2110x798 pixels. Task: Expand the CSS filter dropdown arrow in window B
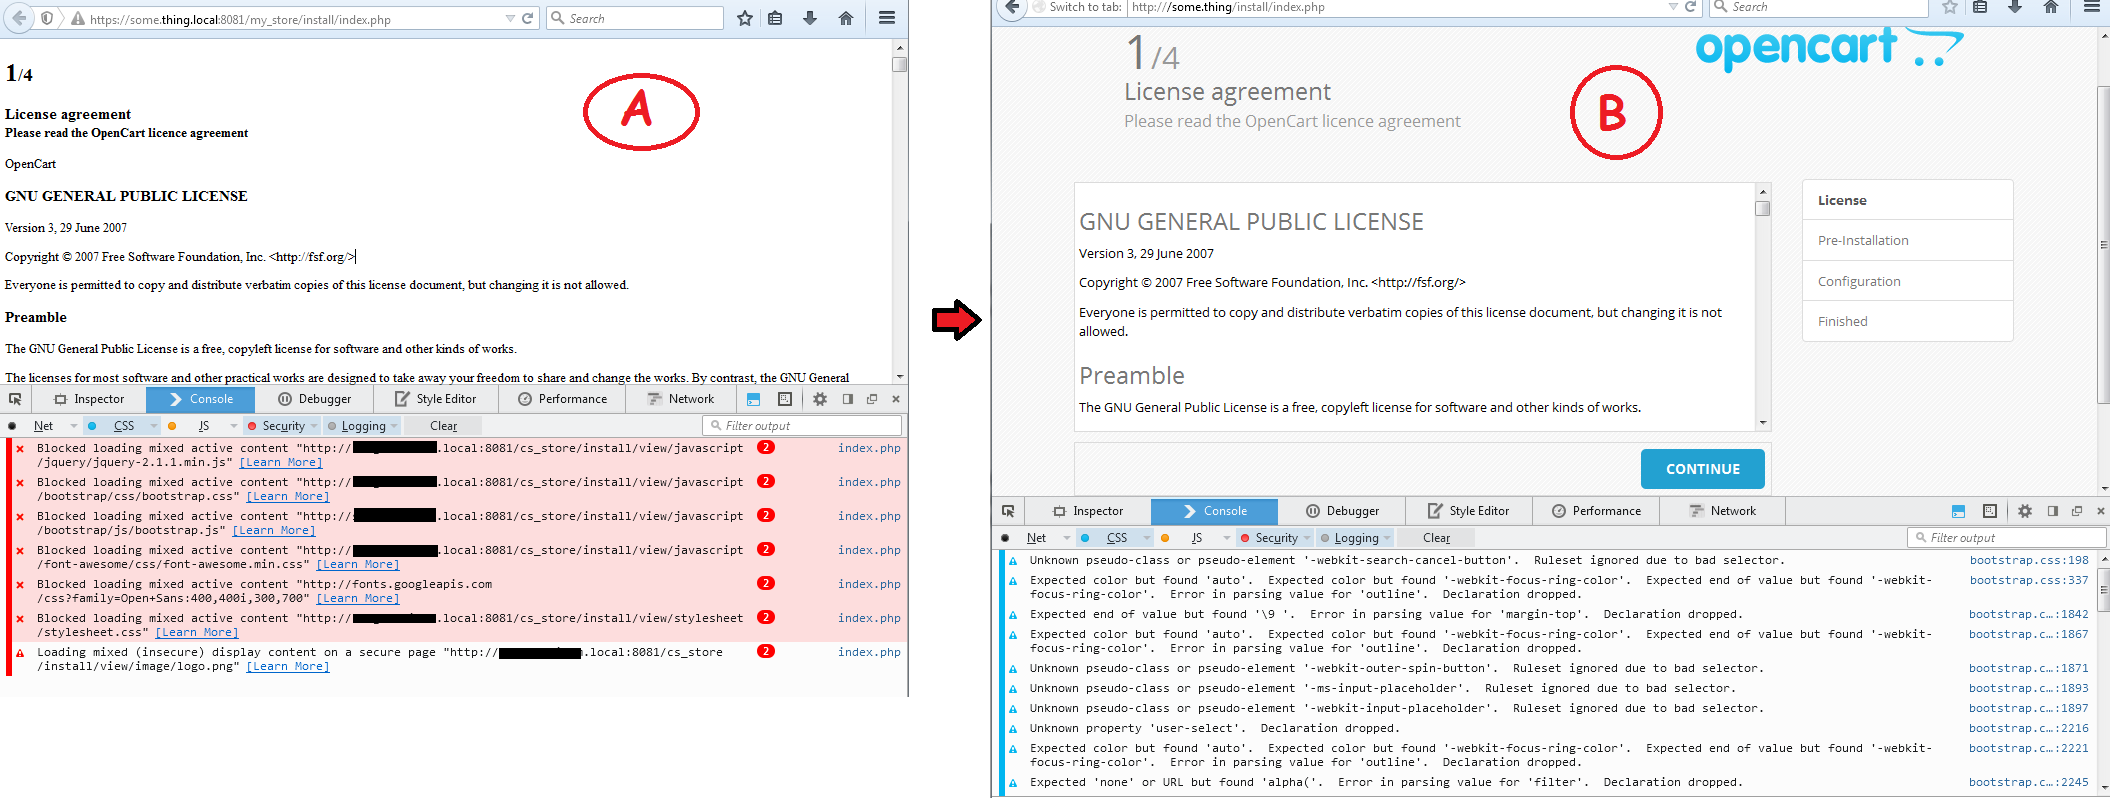(1146, 538)
